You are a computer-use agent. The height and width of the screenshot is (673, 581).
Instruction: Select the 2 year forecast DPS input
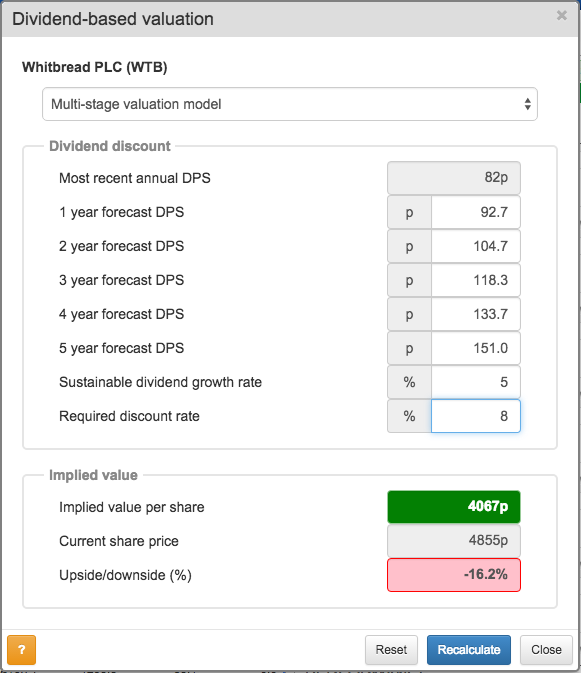pyautogui.click(x=475, y=246)
